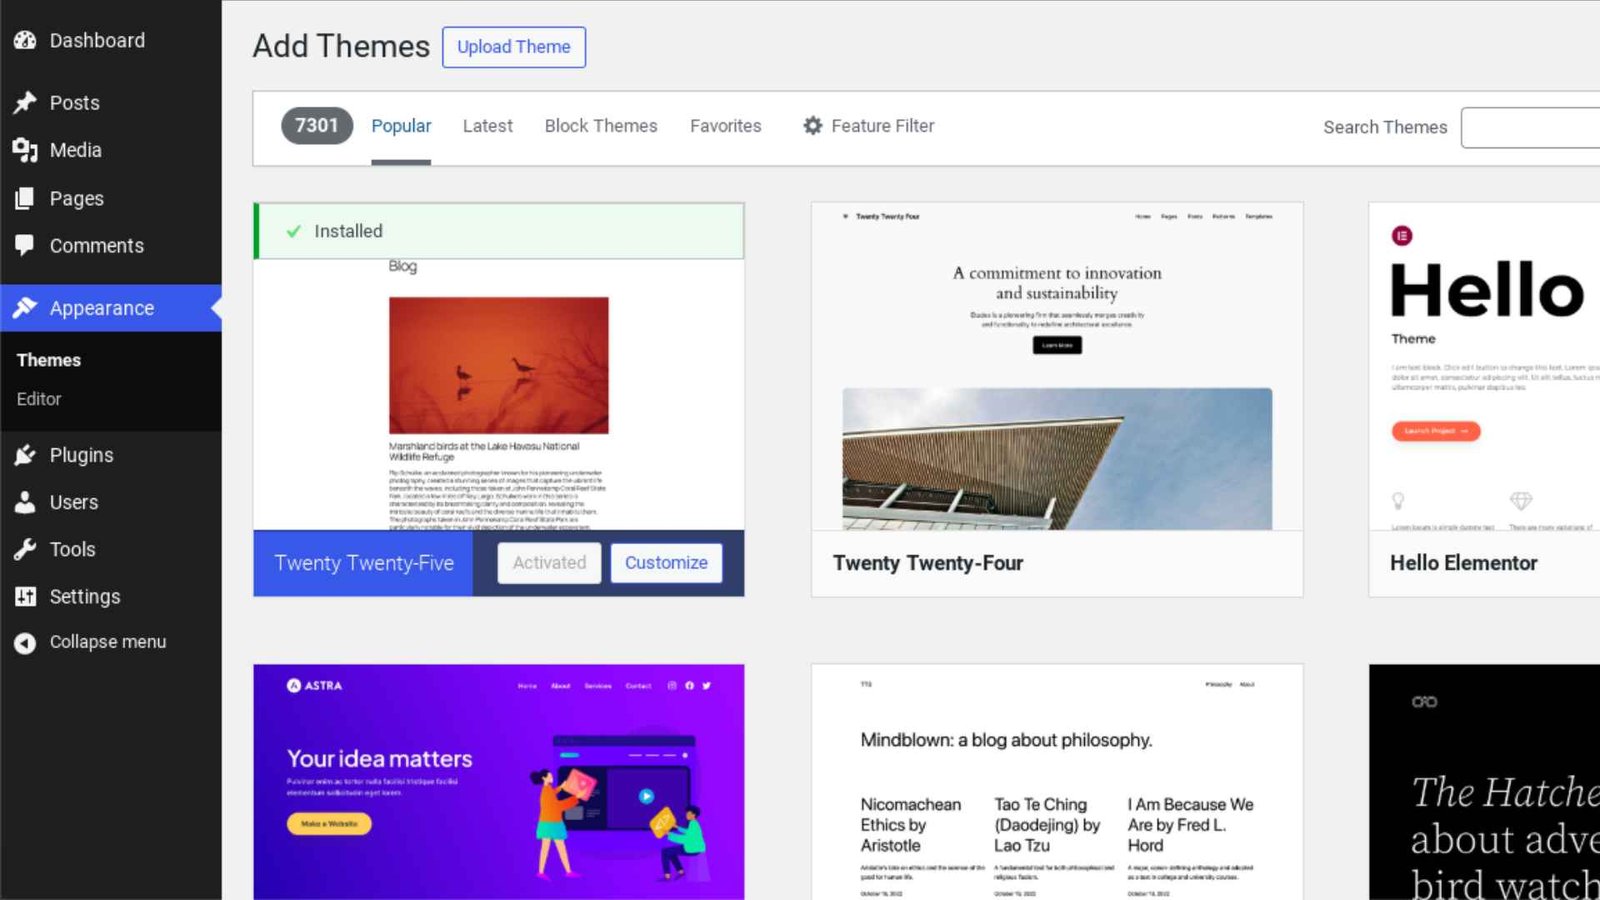Viewport: 1600px width, 900px height.
Task: Click the 7301 theme count badge
Action: (317, 126)
